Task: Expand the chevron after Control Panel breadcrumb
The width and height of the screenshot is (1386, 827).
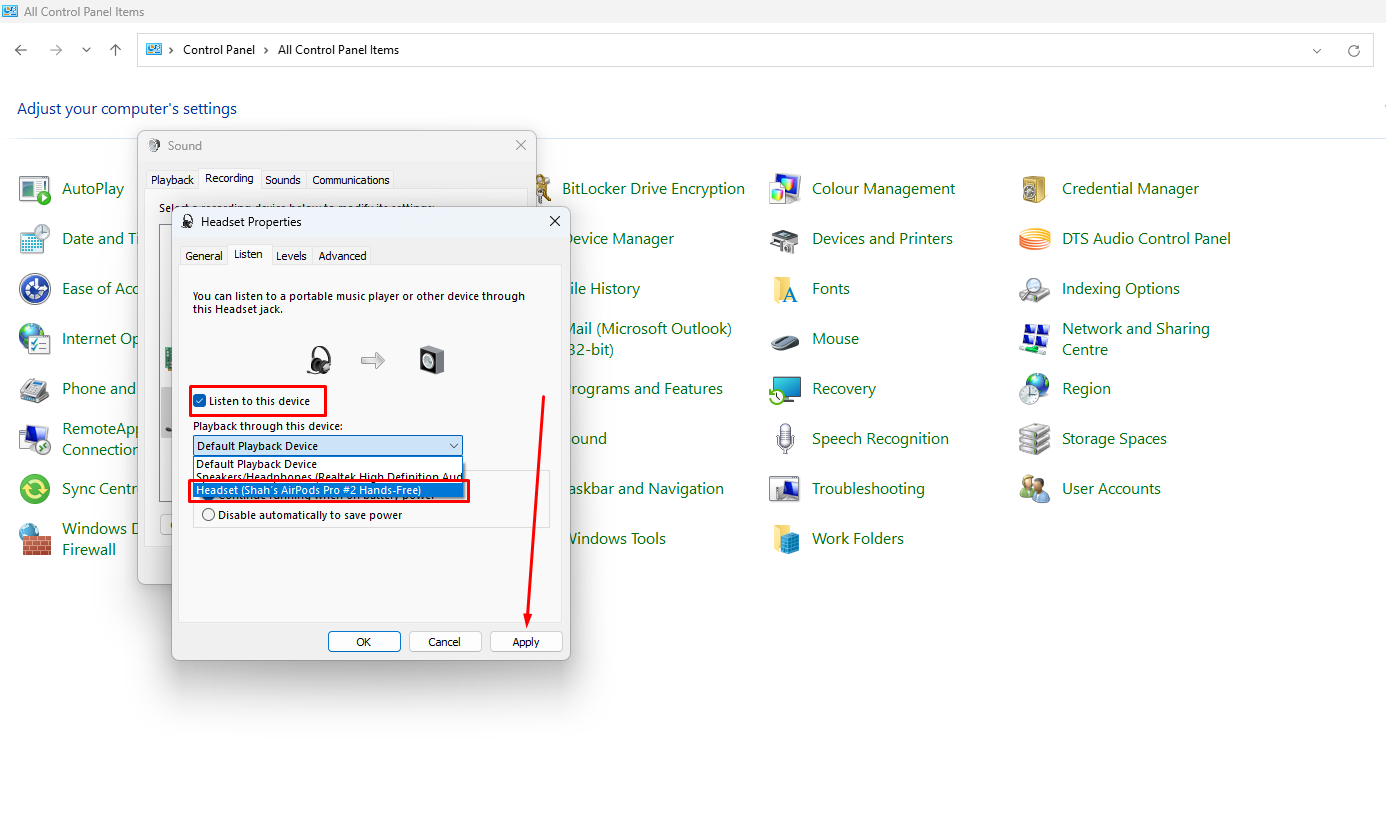Action: [266, 50]
